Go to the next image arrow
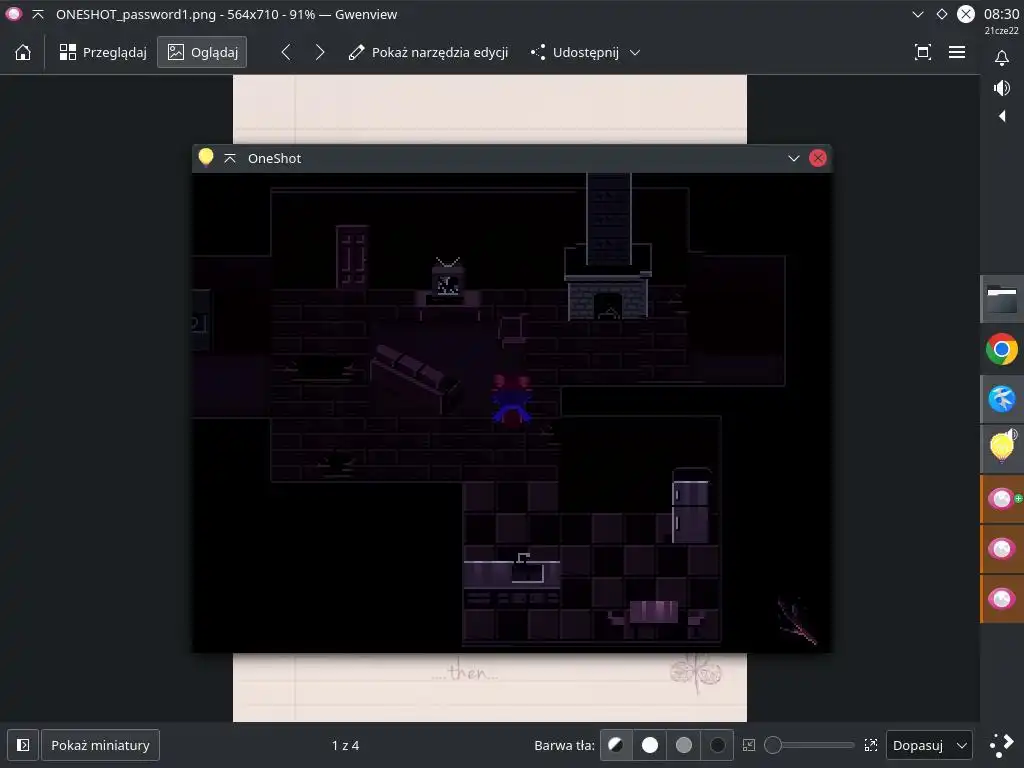 (x=319, y=52)
